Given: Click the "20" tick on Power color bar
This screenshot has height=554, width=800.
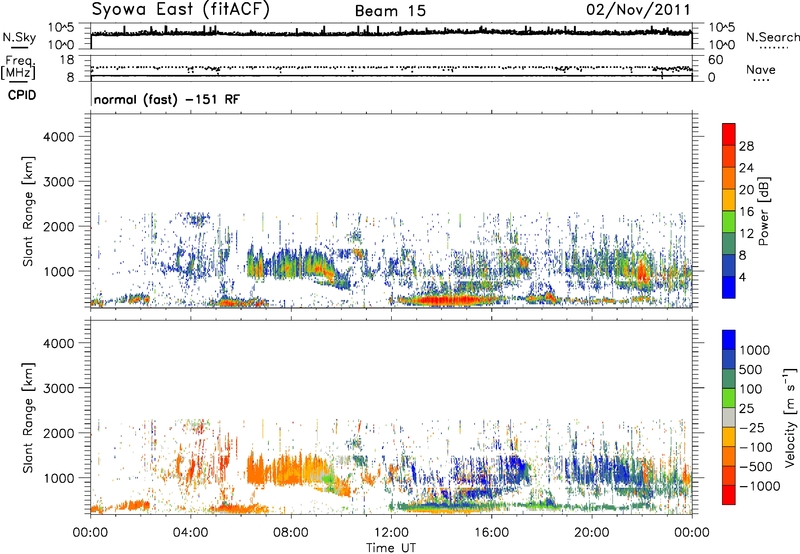Looking at the screenshot, I should pyautogui.click(x=746, y=190).
